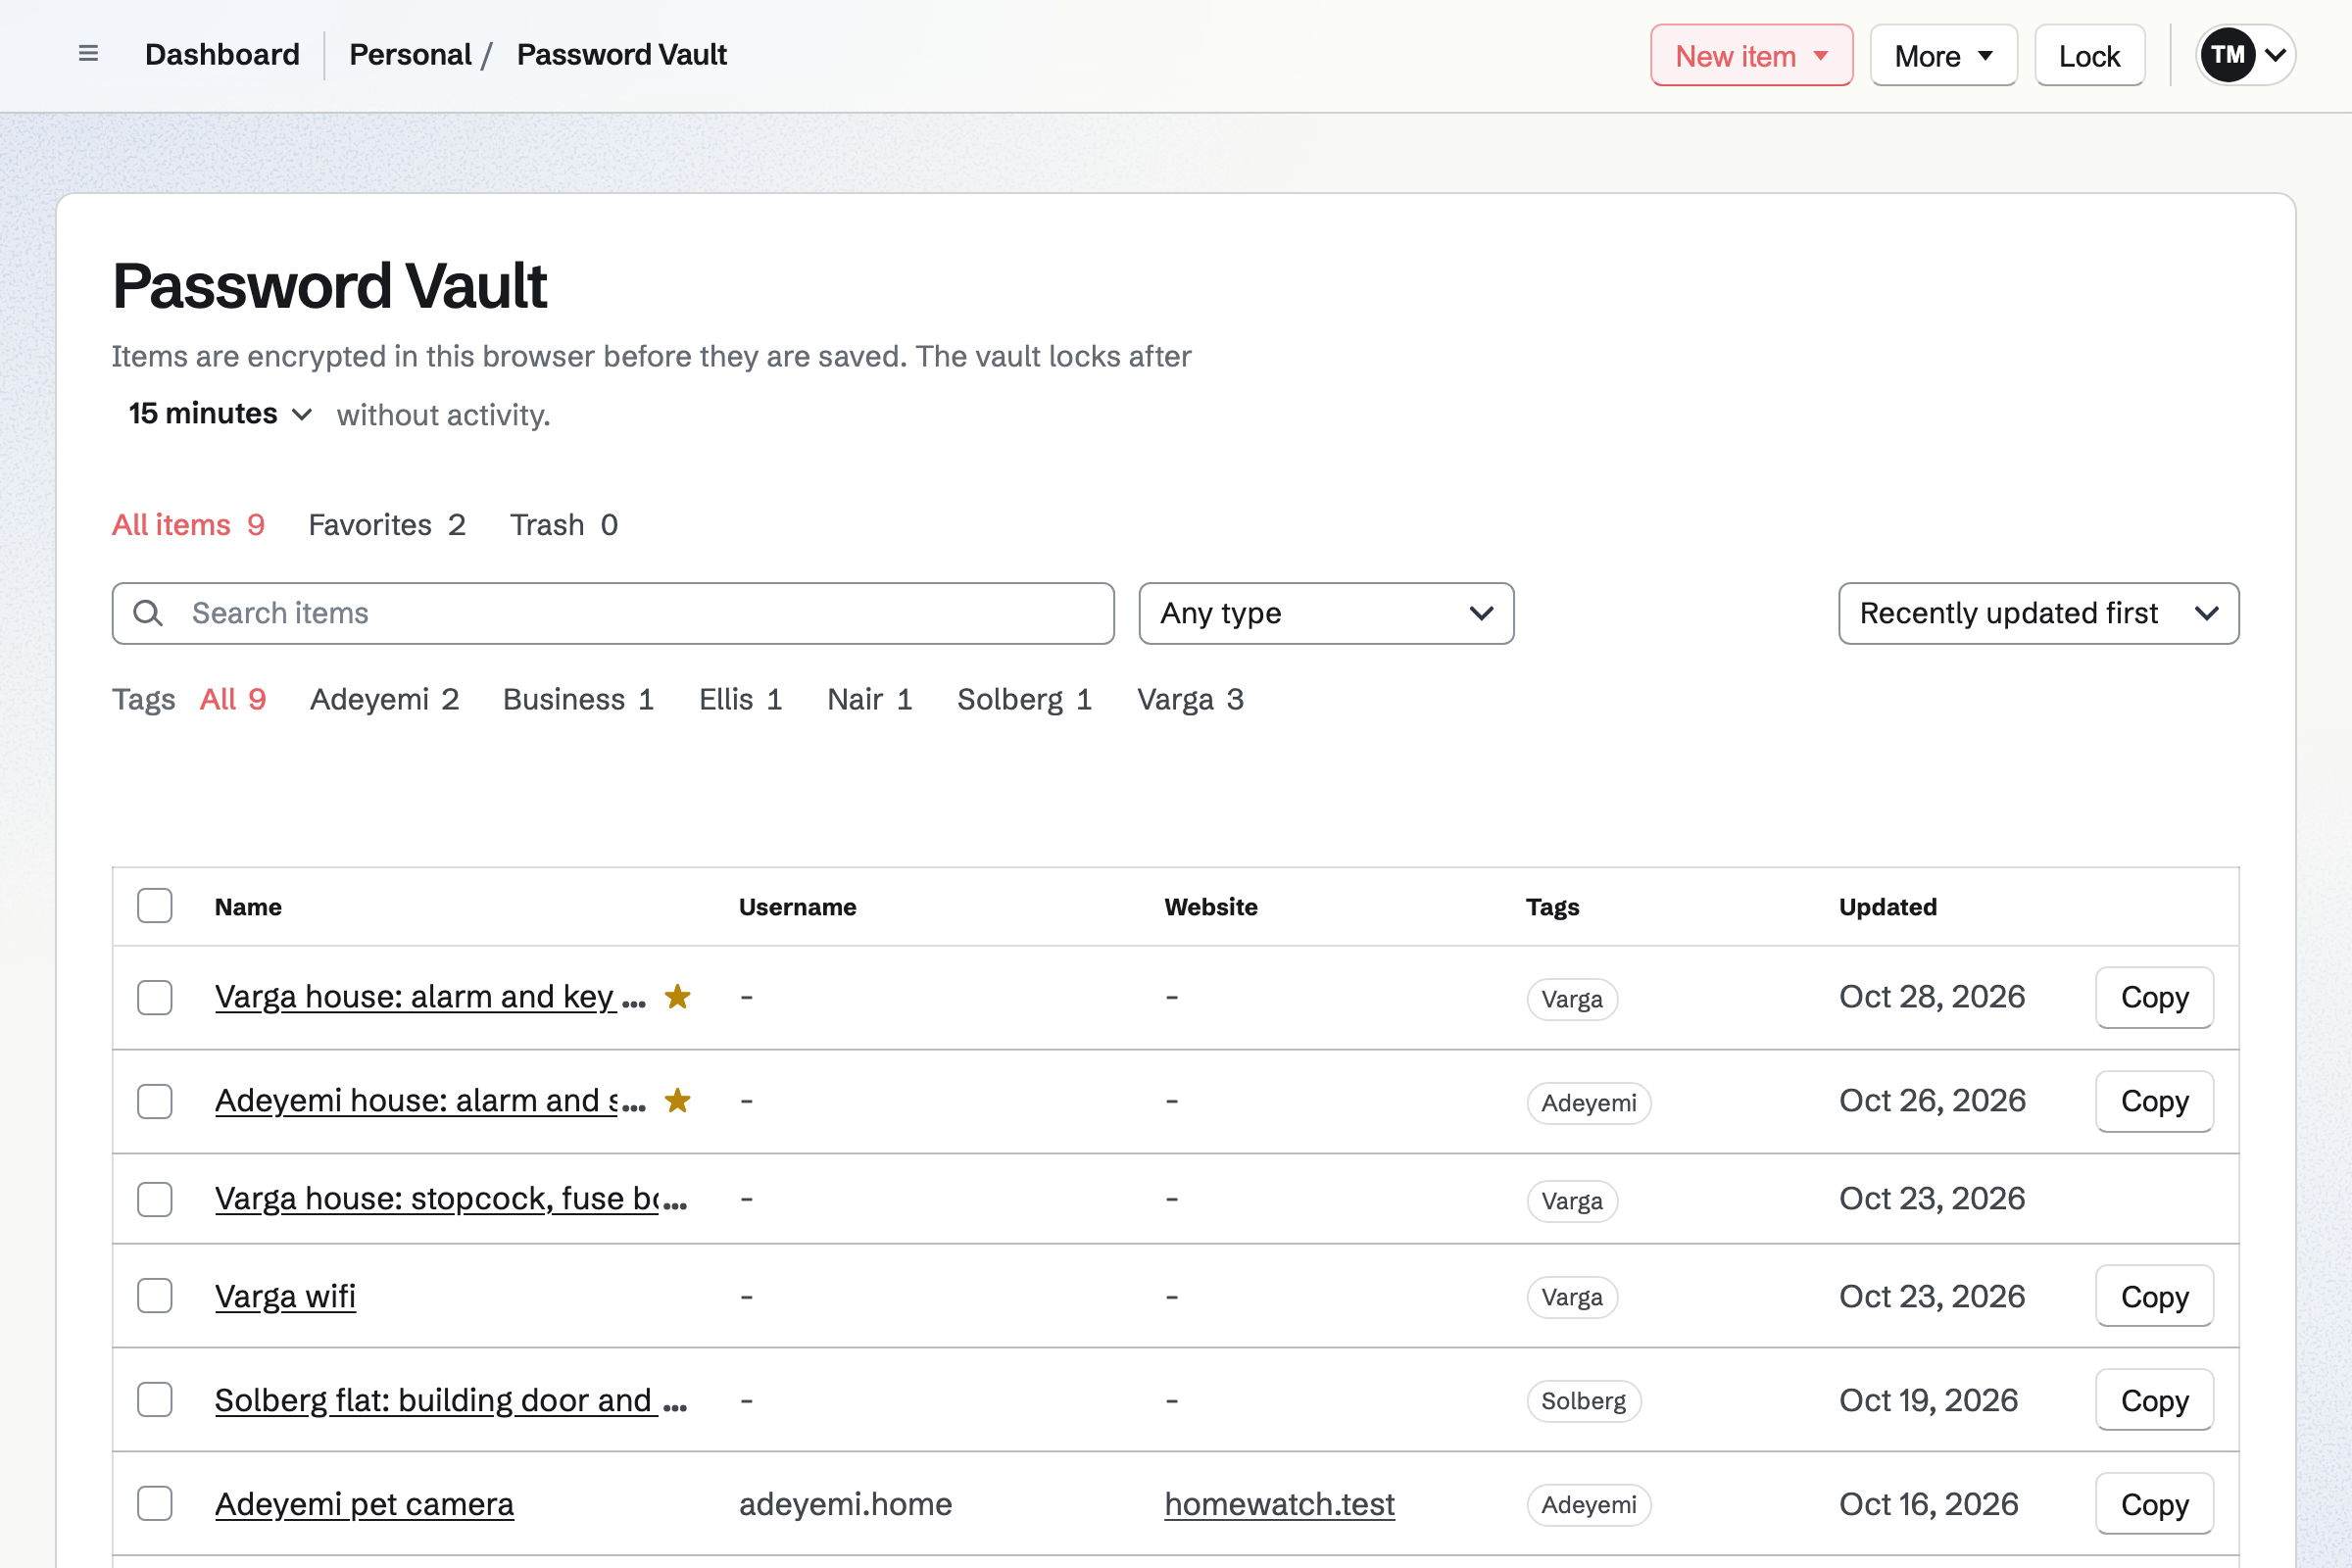Open the Recently updated first sort dropdown
Viewport: 2352px width, 1568px height.
pyautogui.click(x=2038, y=613)
